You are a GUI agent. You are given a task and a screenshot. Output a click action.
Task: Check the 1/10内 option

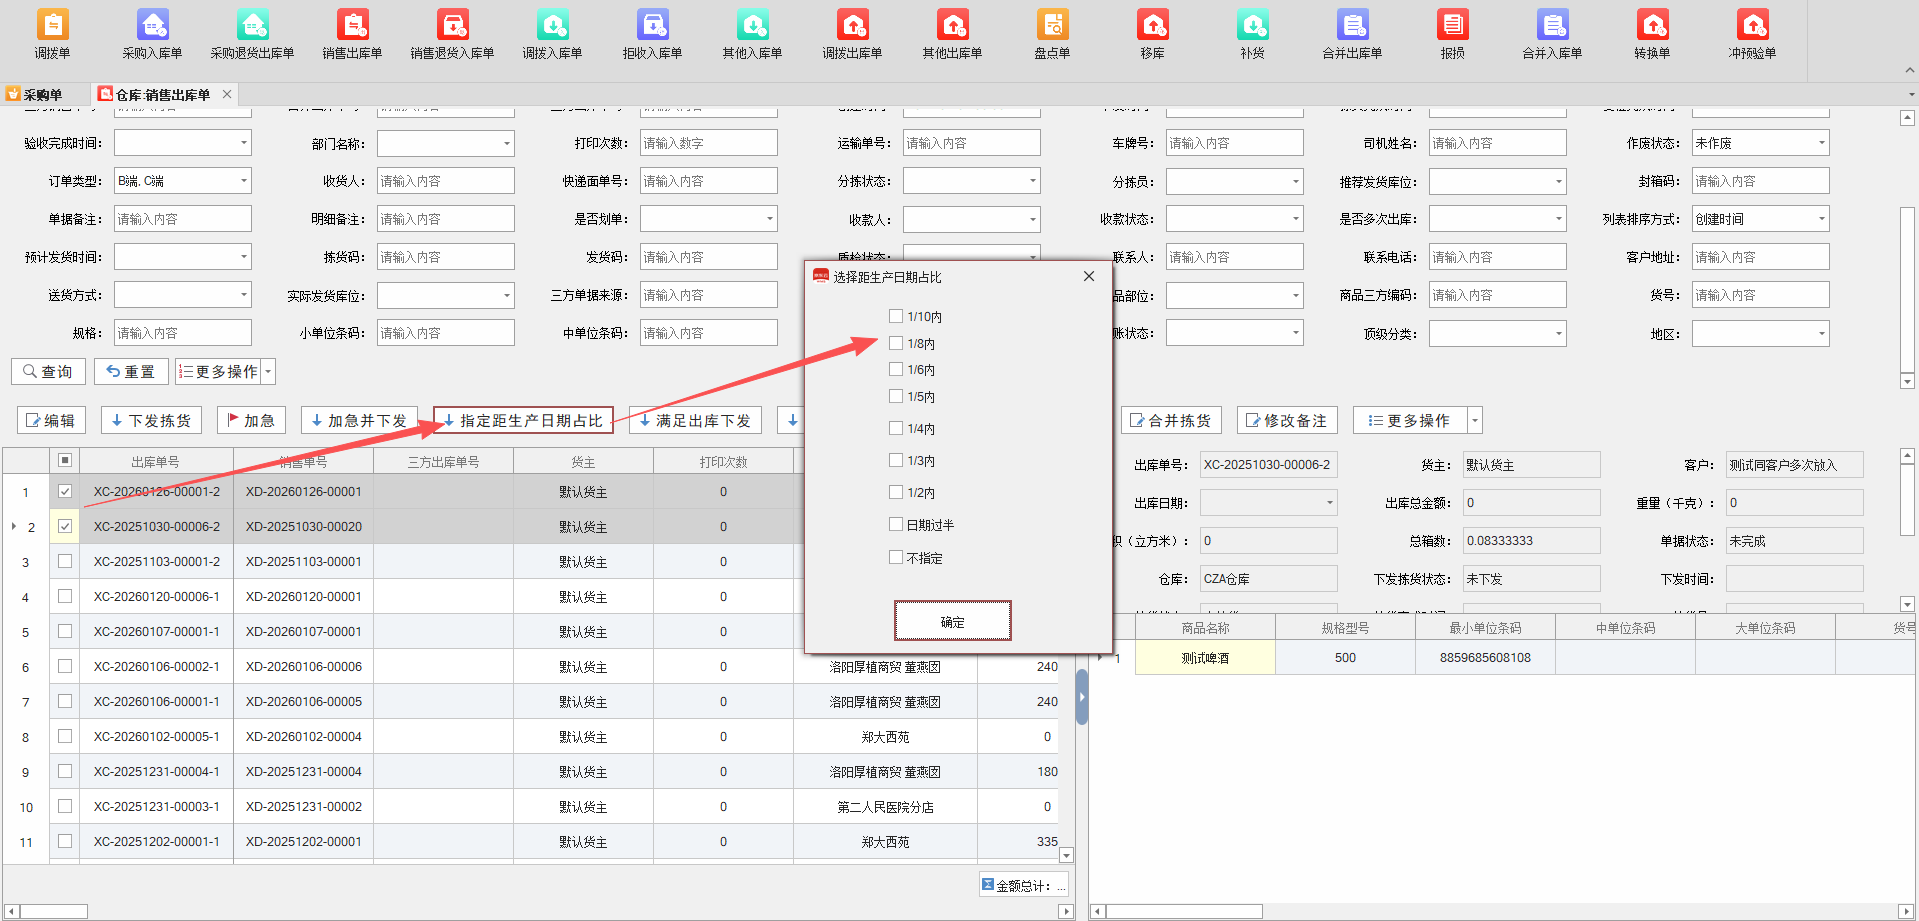(896, 316)
